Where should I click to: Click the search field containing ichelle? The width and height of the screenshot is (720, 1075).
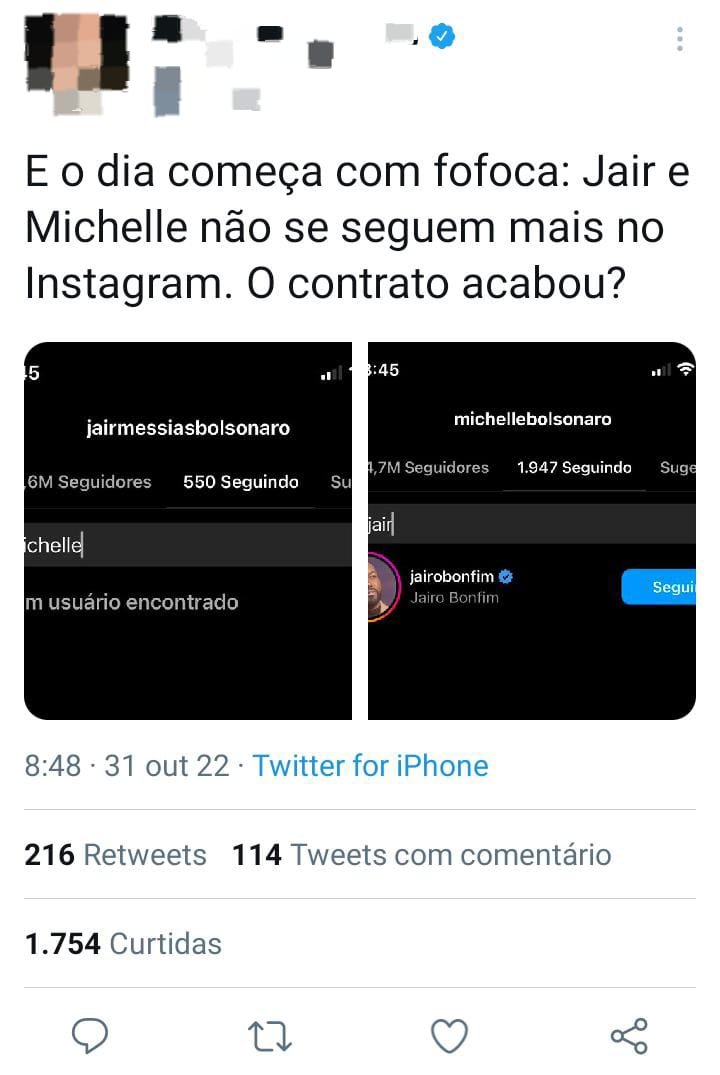click(188, 545)
